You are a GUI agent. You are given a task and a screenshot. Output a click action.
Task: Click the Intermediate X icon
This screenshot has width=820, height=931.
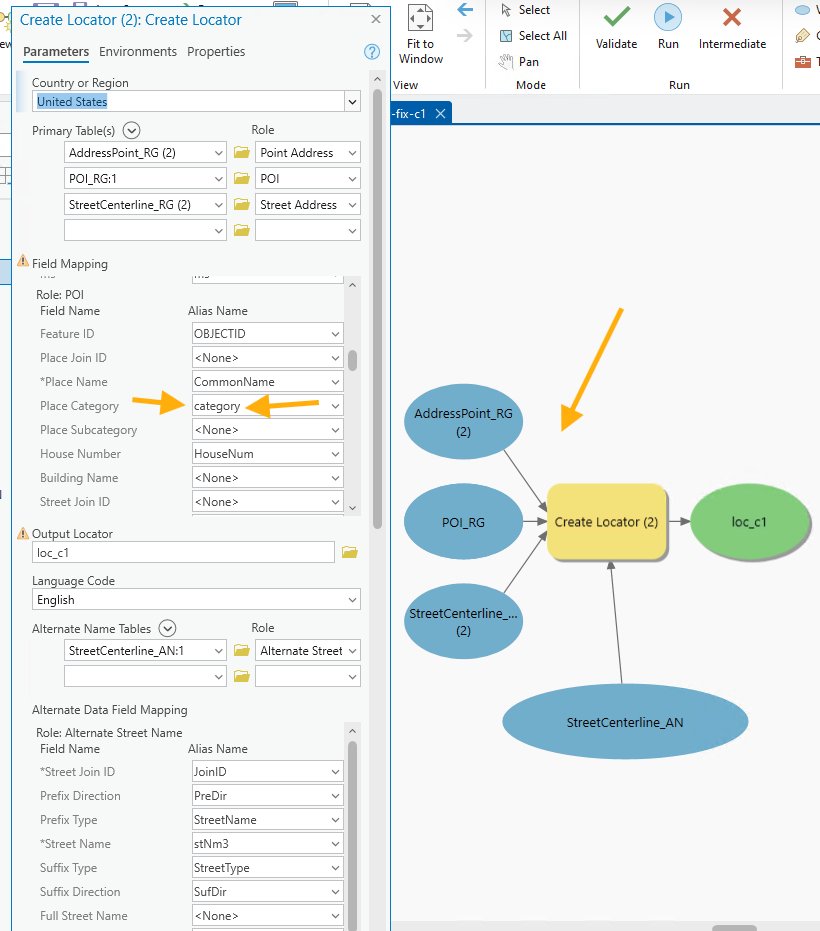click(732, 18)
